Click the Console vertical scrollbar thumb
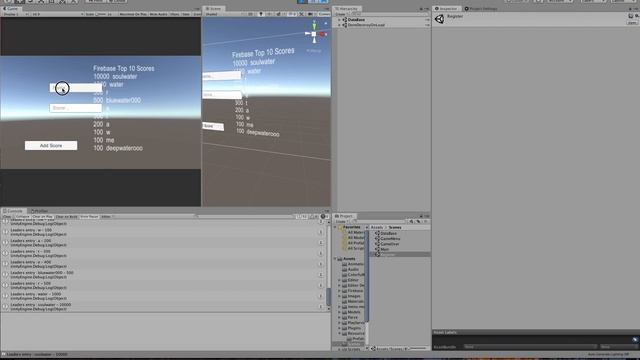The height and width of the screenshot is (360, 640). click(328, 297)
